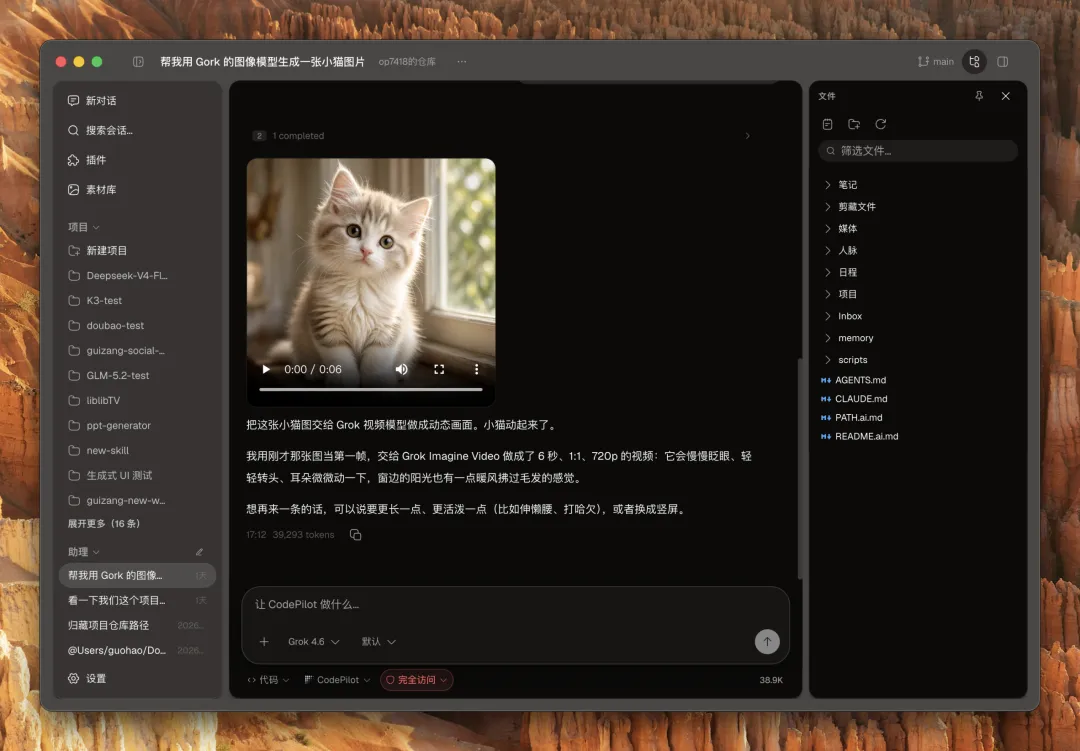The image size is (1080, 751).
Task: Select the 帮我用 Gork 的图像 conversation
Action: (x=138, y=575)
